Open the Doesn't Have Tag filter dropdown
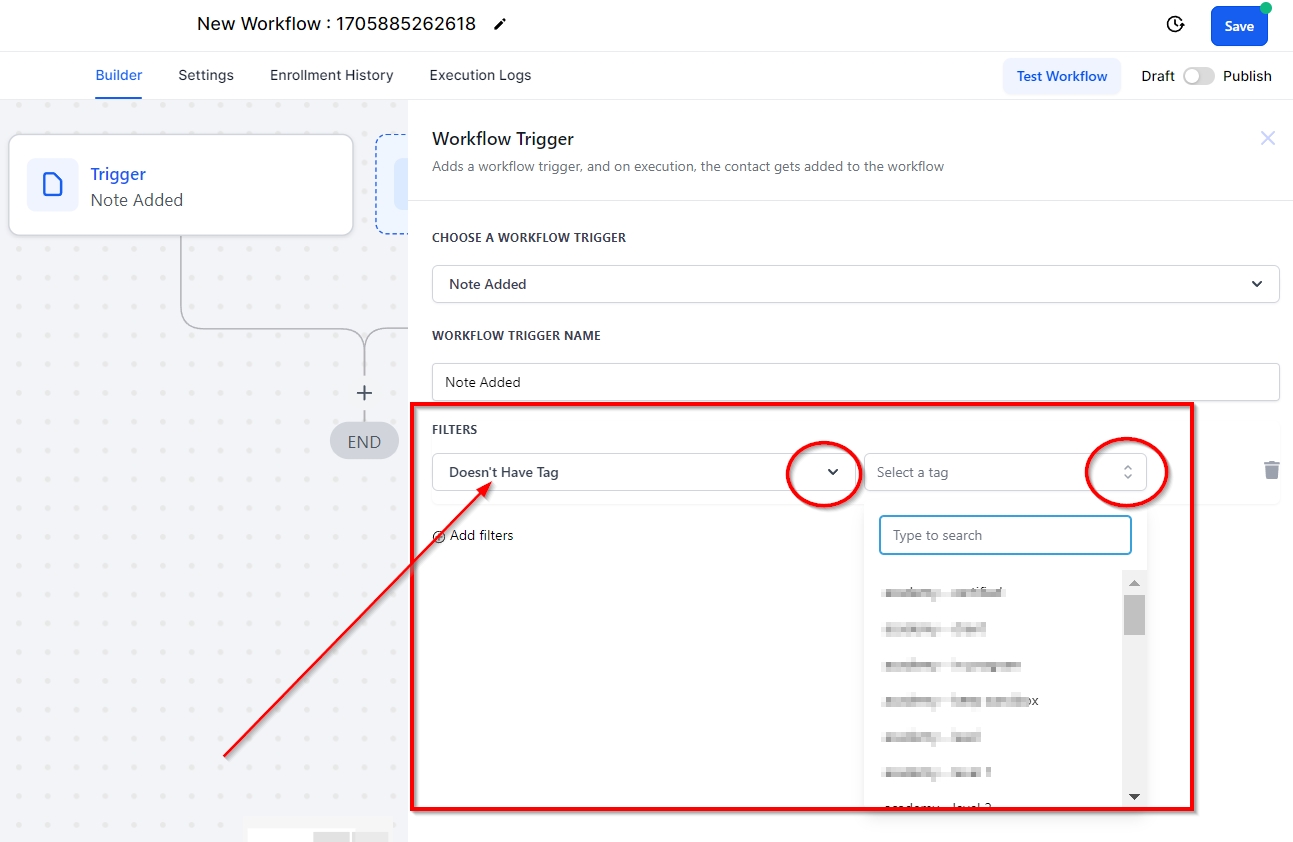 click(x=645, y=472)
